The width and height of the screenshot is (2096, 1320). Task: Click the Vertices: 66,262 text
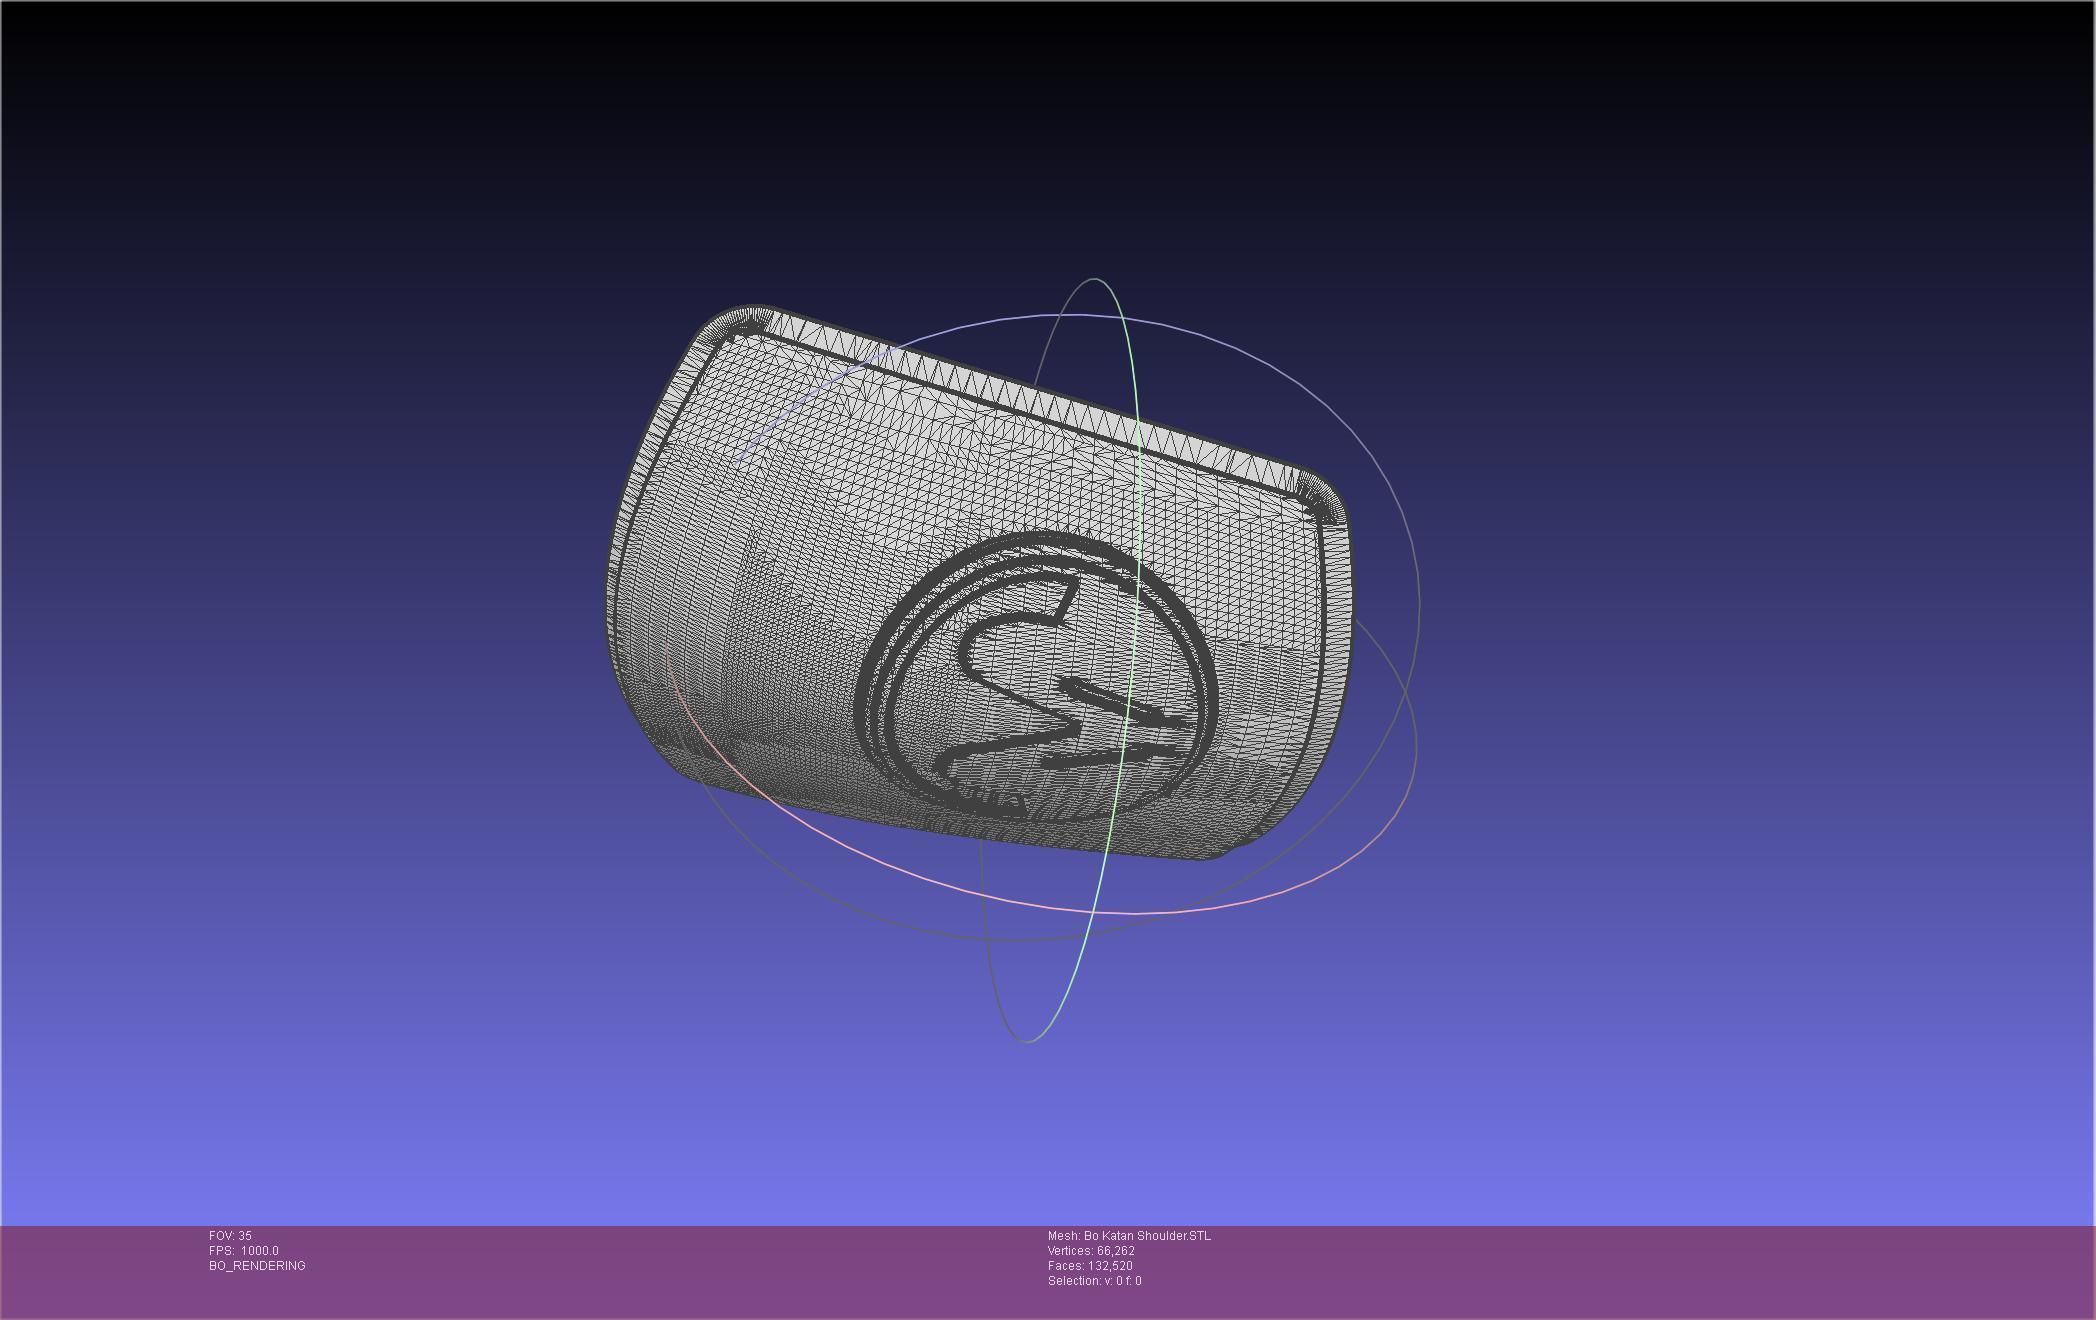[1091, 1251]
